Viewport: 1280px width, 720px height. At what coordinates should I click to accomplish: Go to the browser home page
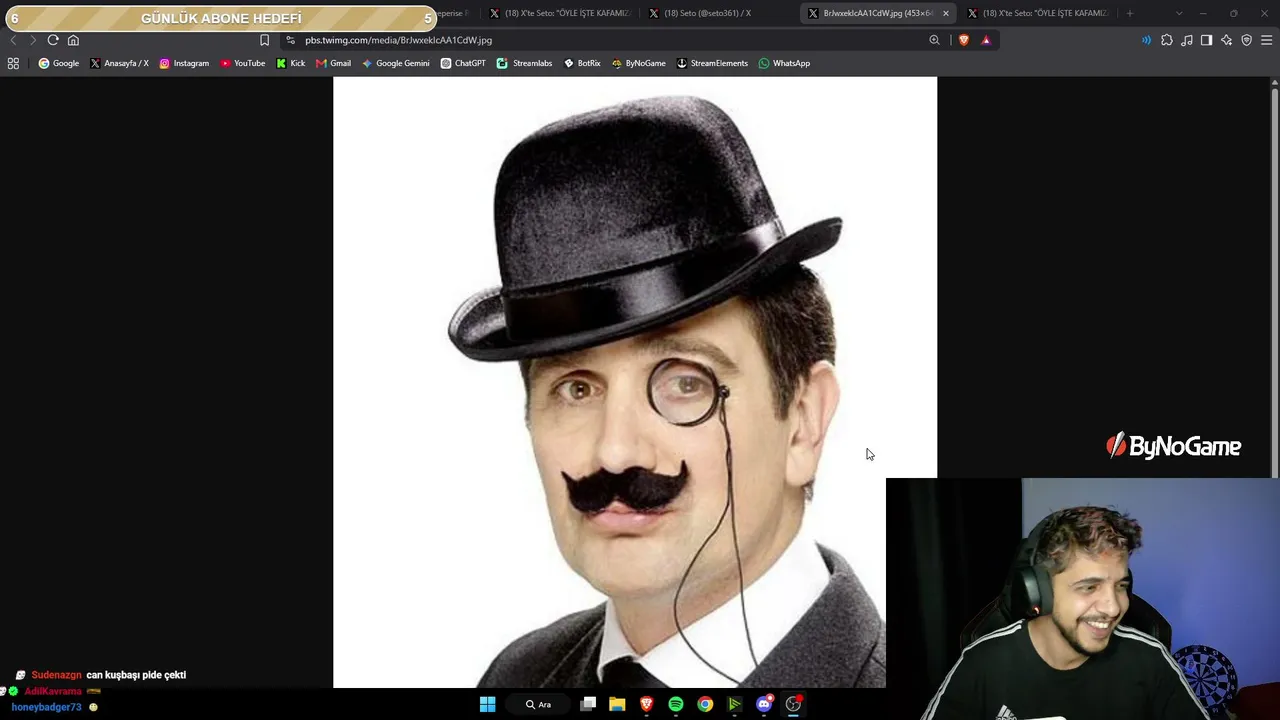pyautogui.click(x=73, y=40)
